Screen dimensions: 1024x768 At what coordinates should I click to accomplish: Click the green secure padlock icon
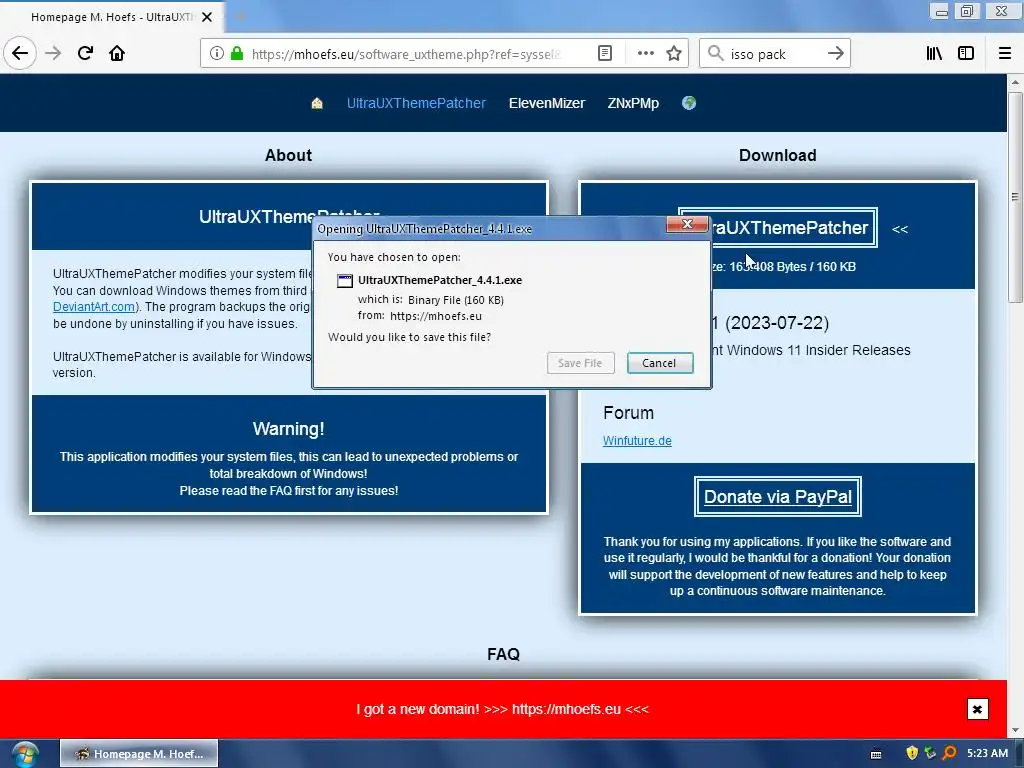click(x=237, y=54)
